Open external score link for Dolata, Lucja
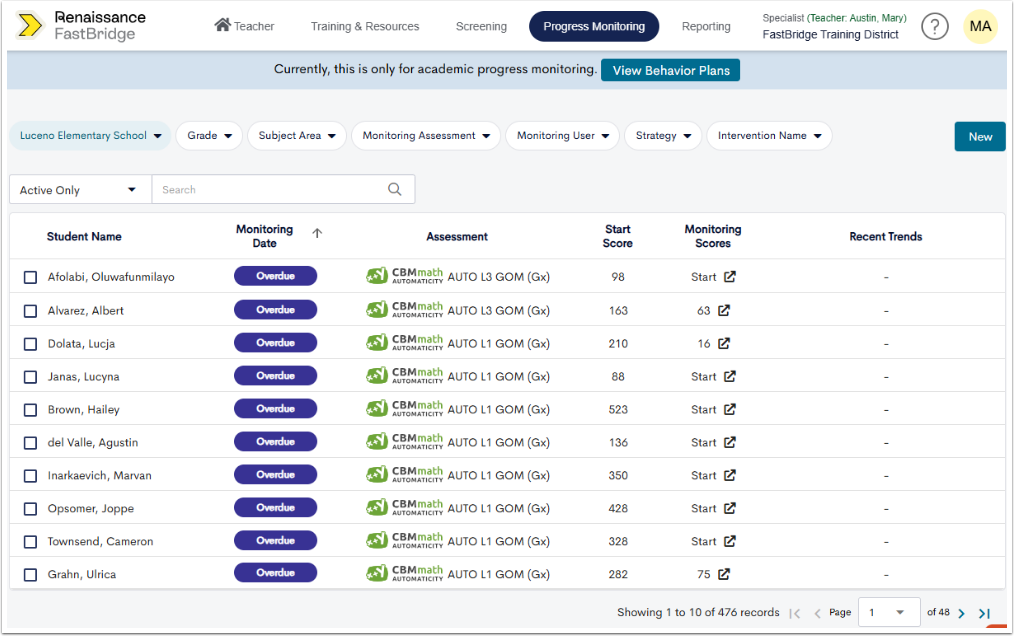Screen dimensions: 1014x636 tap(724, 344)
